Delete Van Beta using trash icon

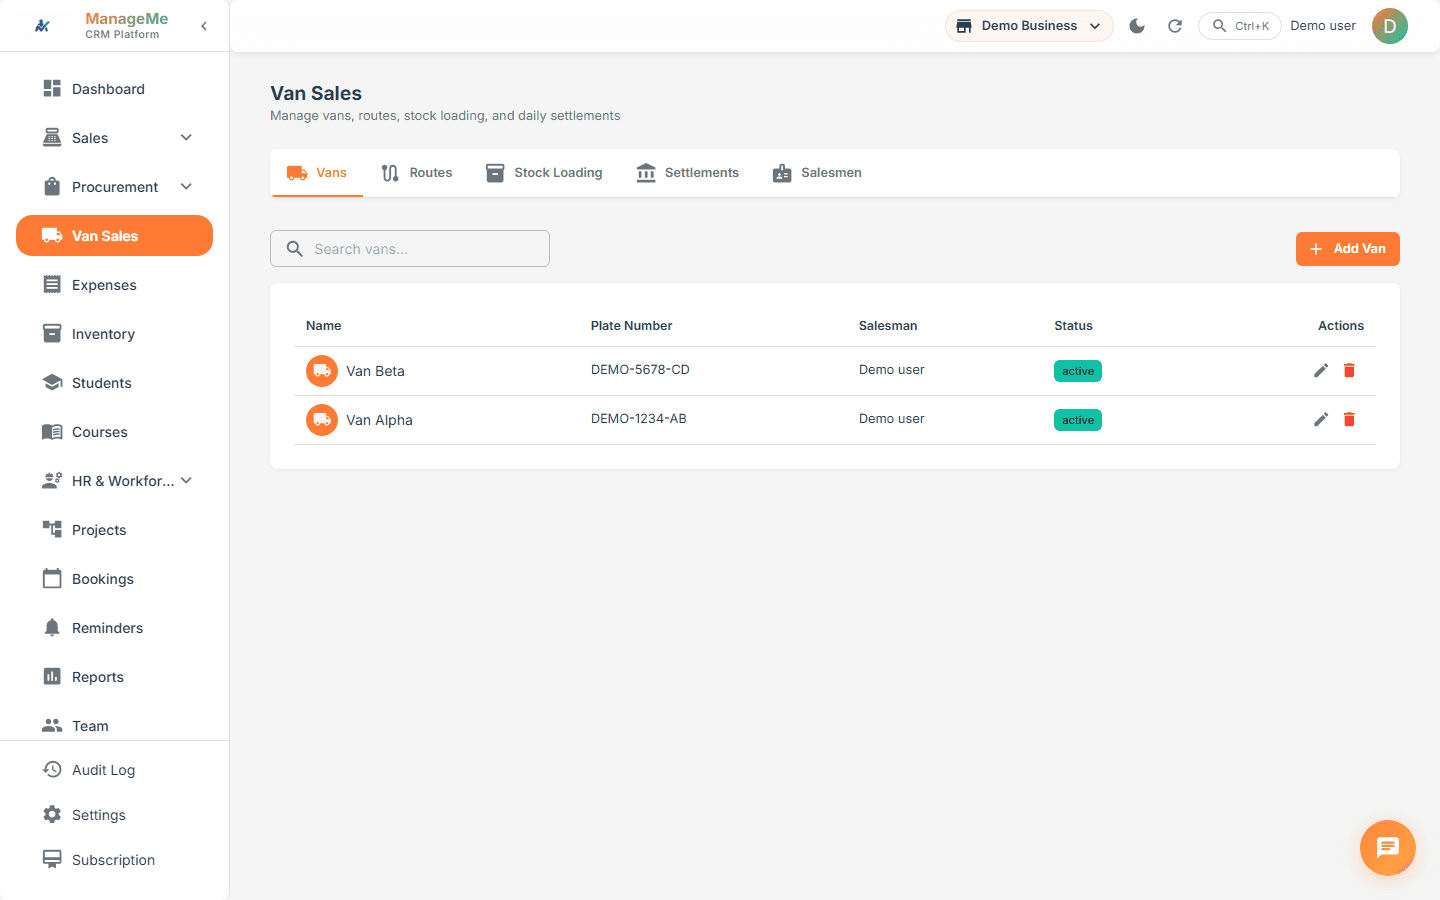coord(1349,371)
